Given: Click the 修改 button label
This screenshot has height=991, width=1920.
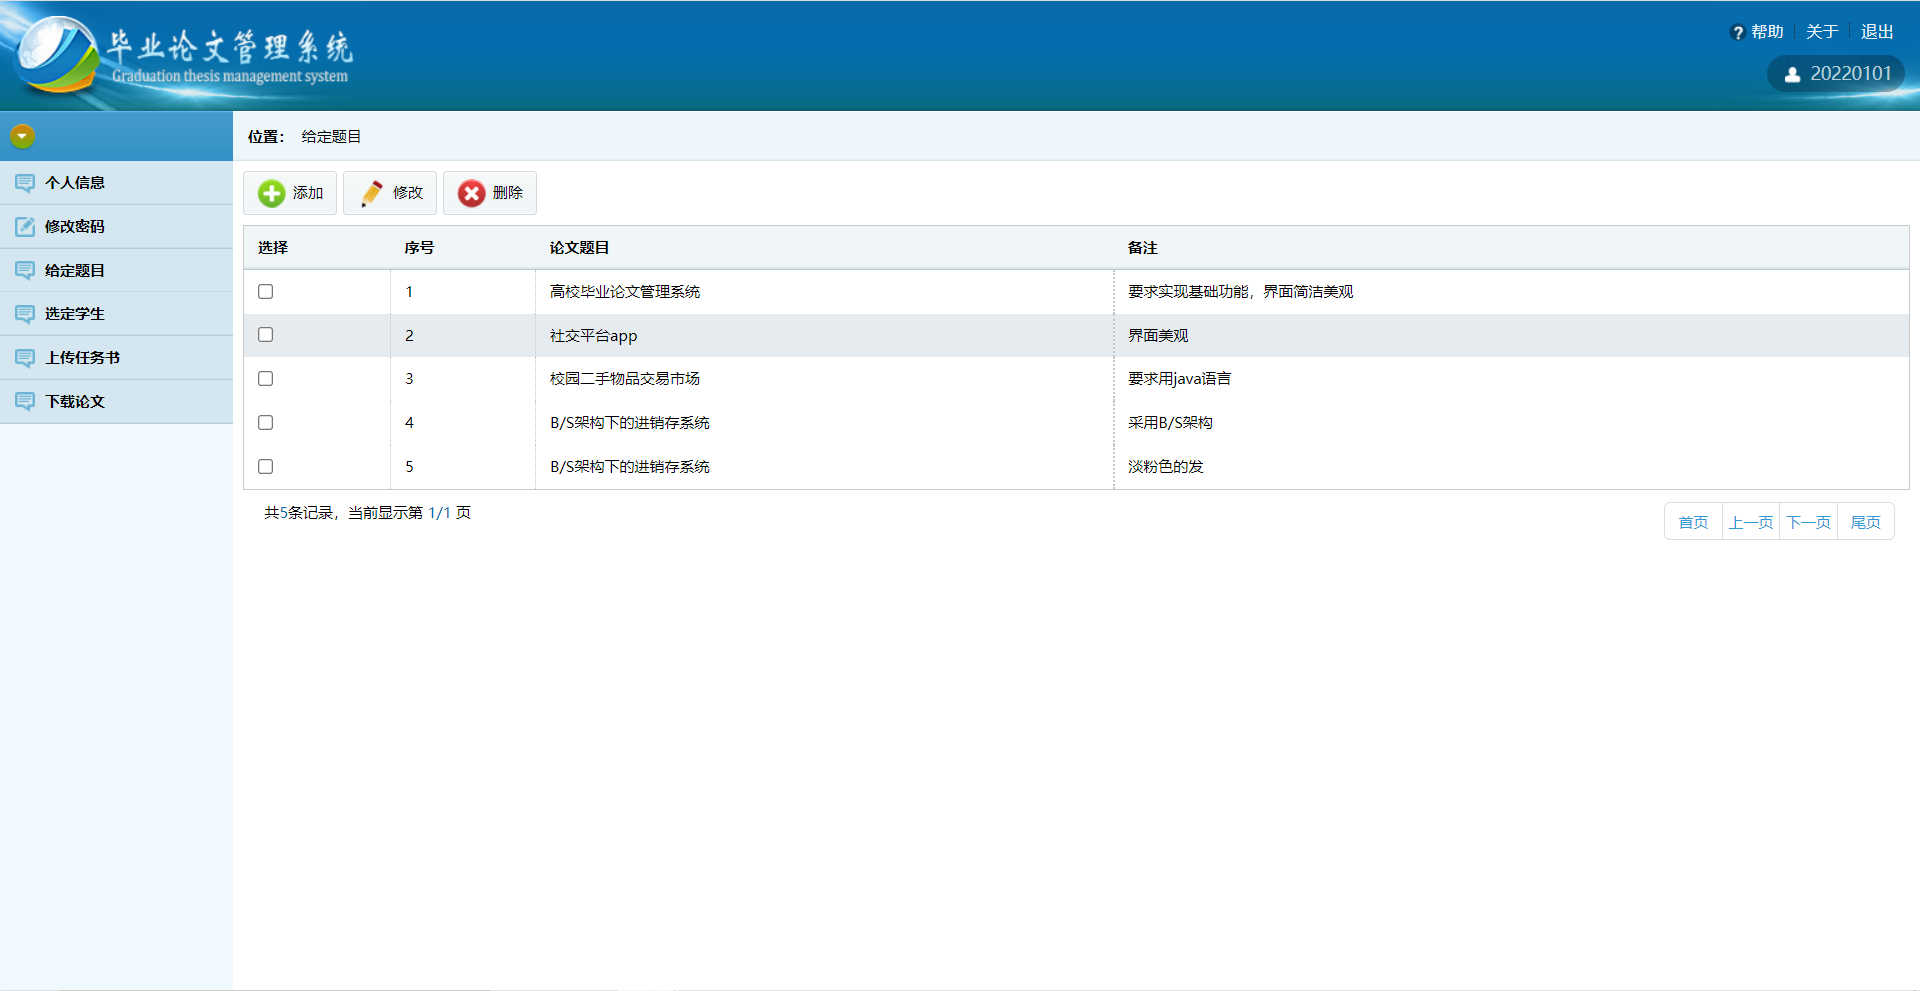Looking at the screenshot, I should pyautogui.click(x=408, y=193).
